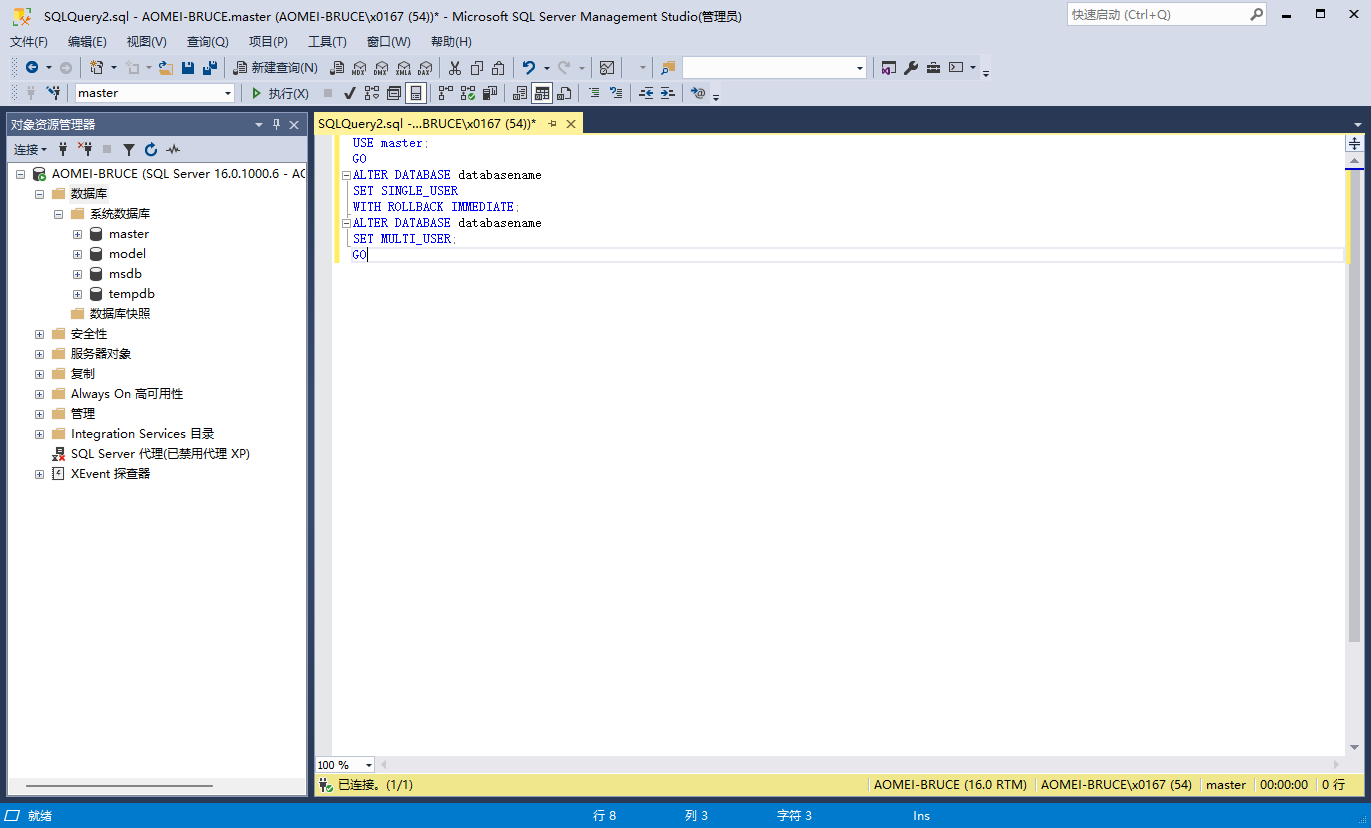Screen dimensions: 1371x828
Task: Expand the 服务器对象 folder
Action: 39,354
